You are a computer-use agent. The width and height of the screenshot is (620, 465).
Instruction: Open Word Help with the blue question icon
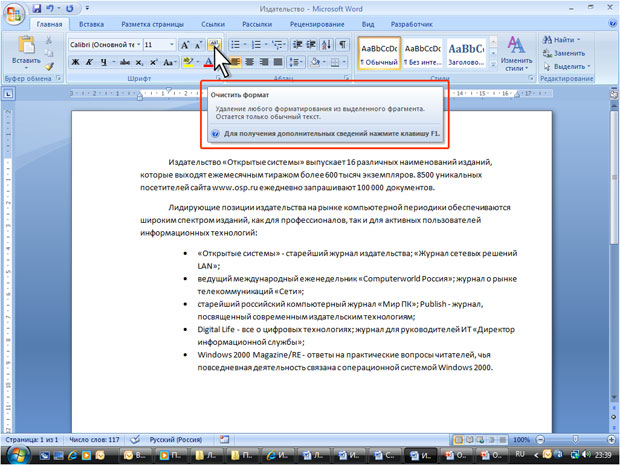612,24
